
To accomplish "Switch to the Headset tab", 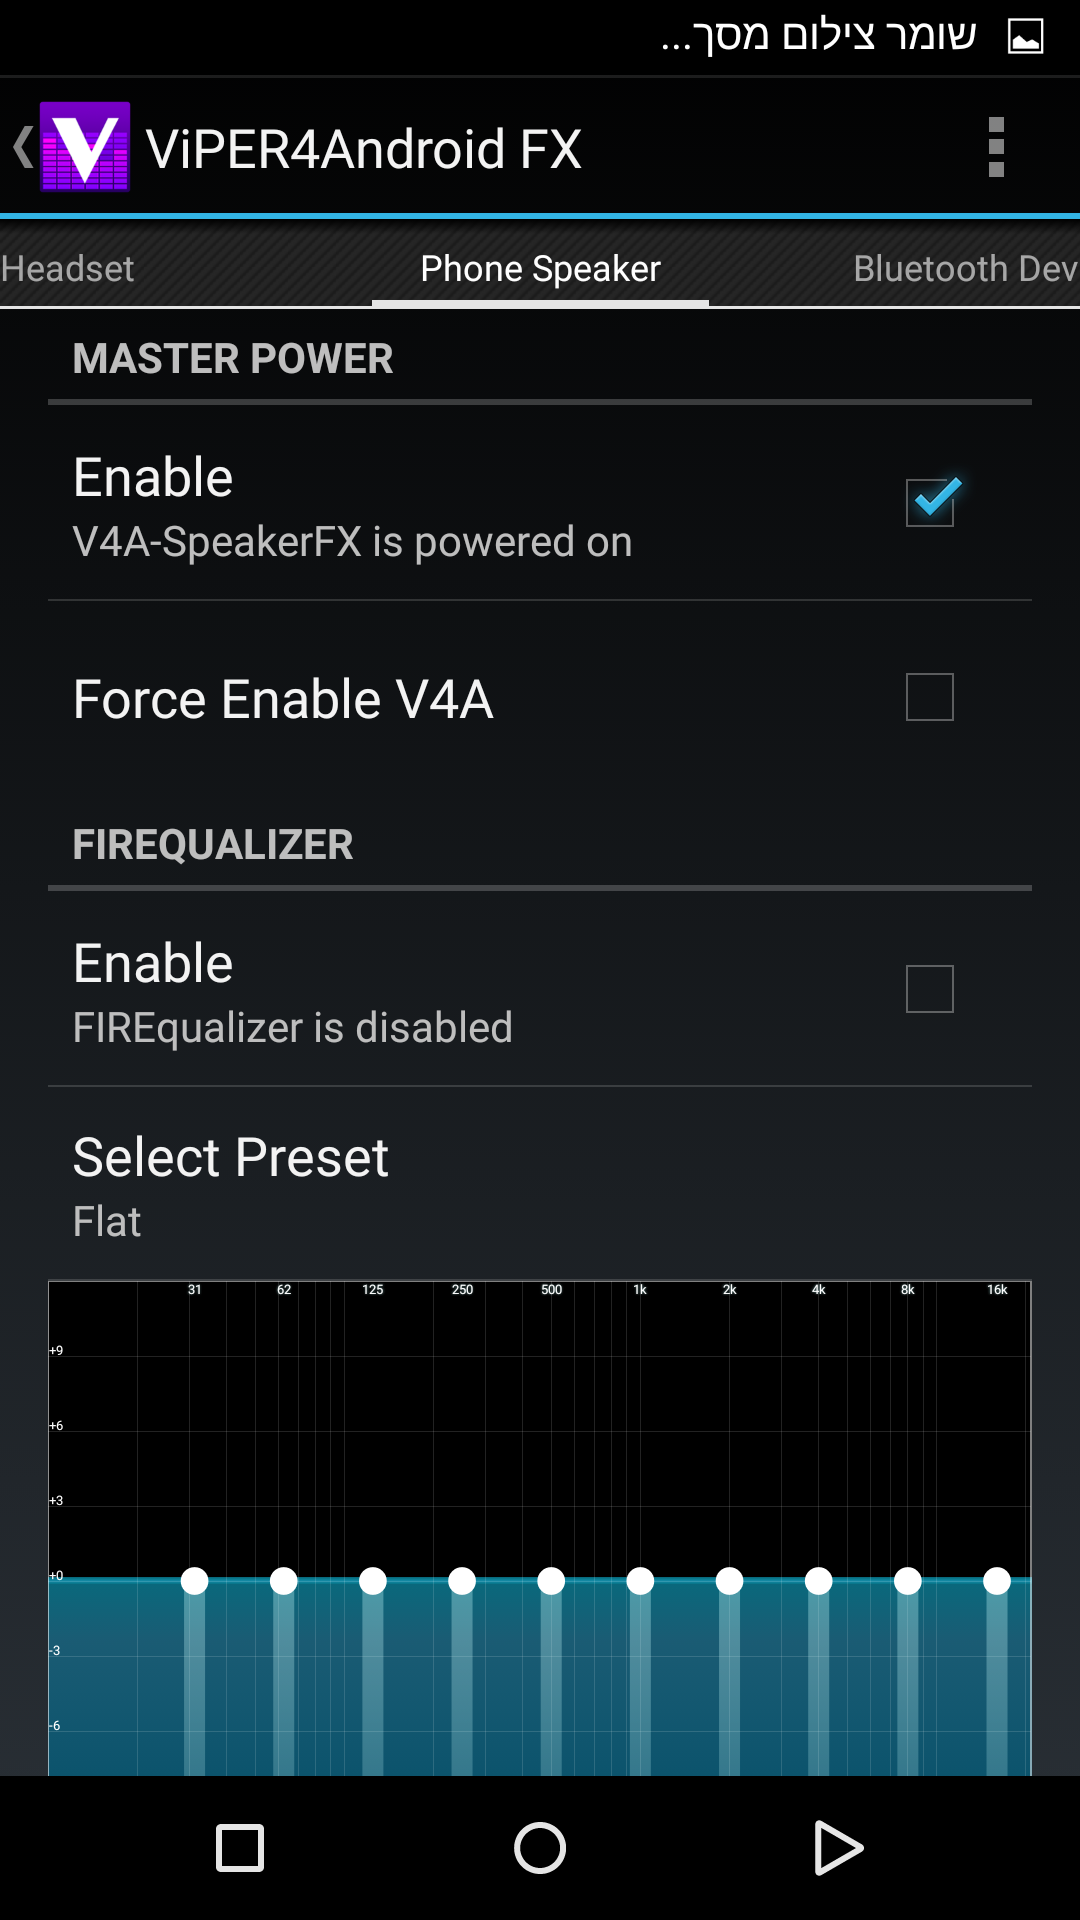I will pos(68,269).
